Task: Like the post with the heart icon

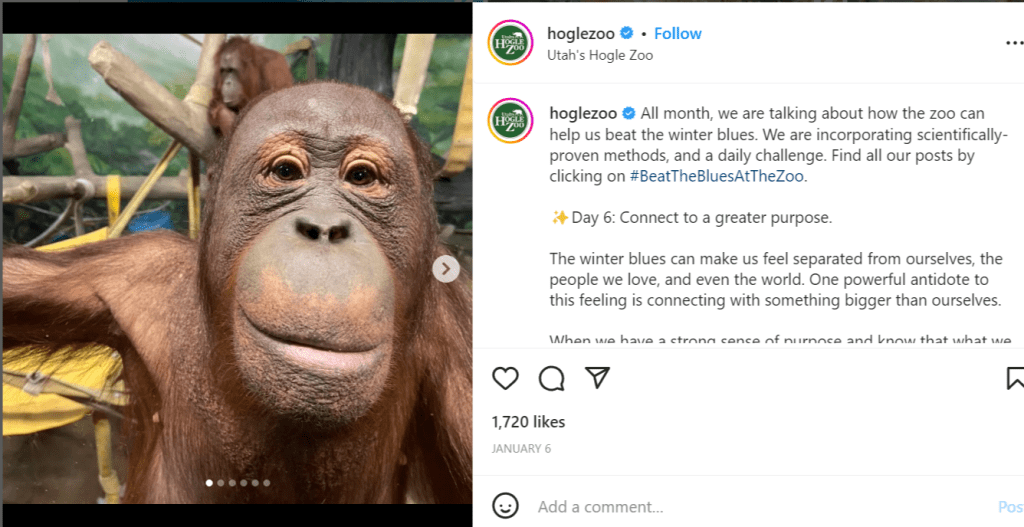Action: point(506,378)
